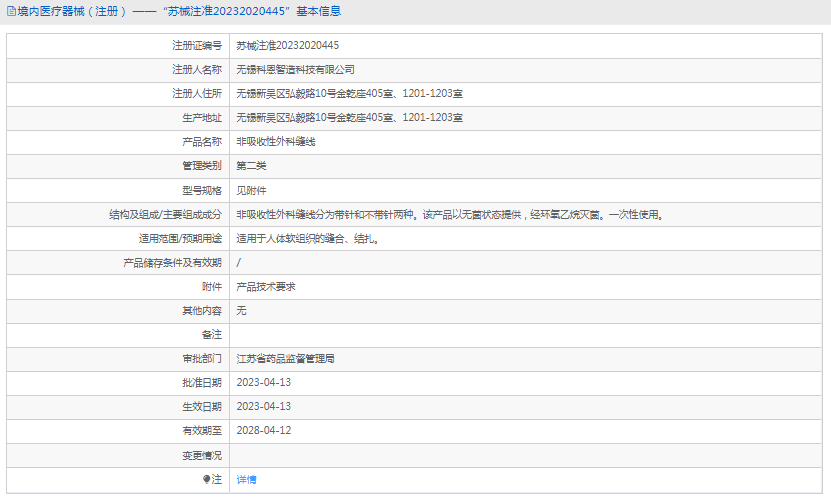Click the 生产地址 address value

pos(349,118)
